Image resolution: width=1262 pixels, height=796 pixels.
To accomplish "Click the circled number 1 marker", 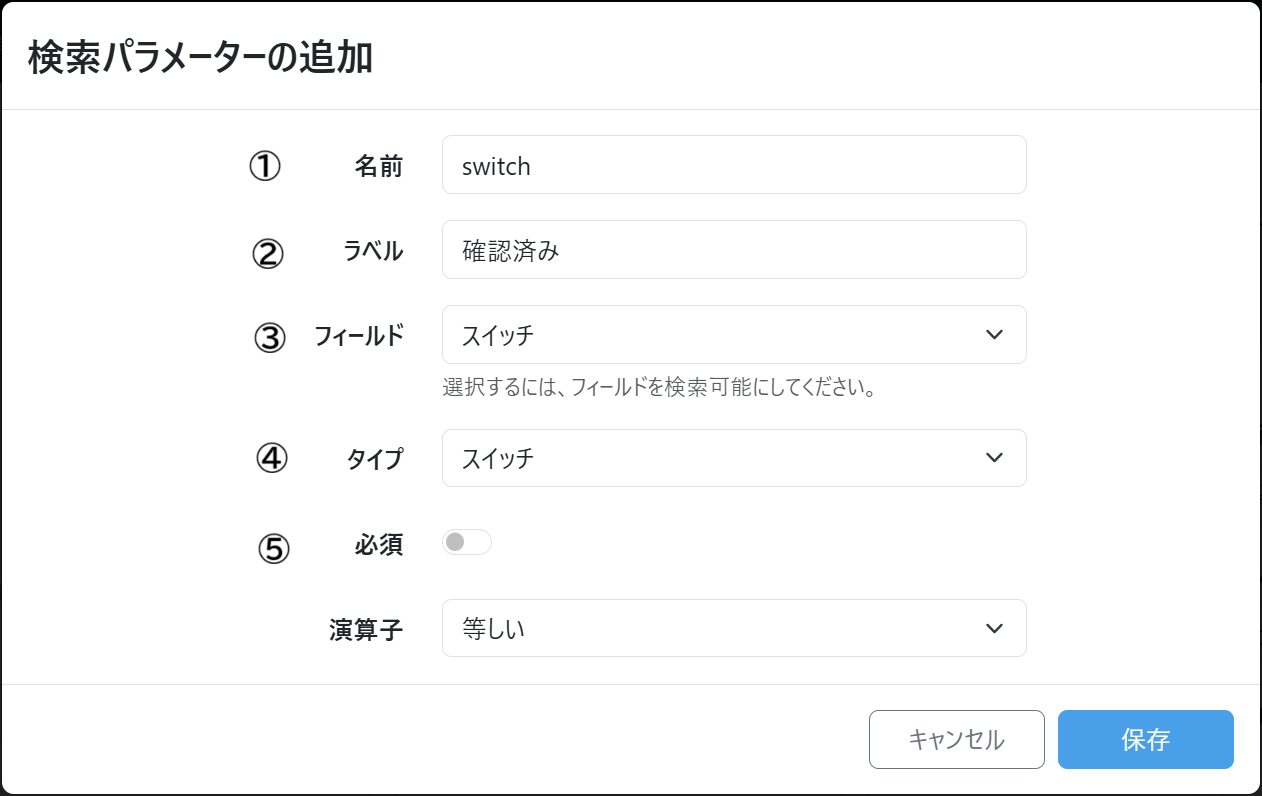I will point(265,167).
